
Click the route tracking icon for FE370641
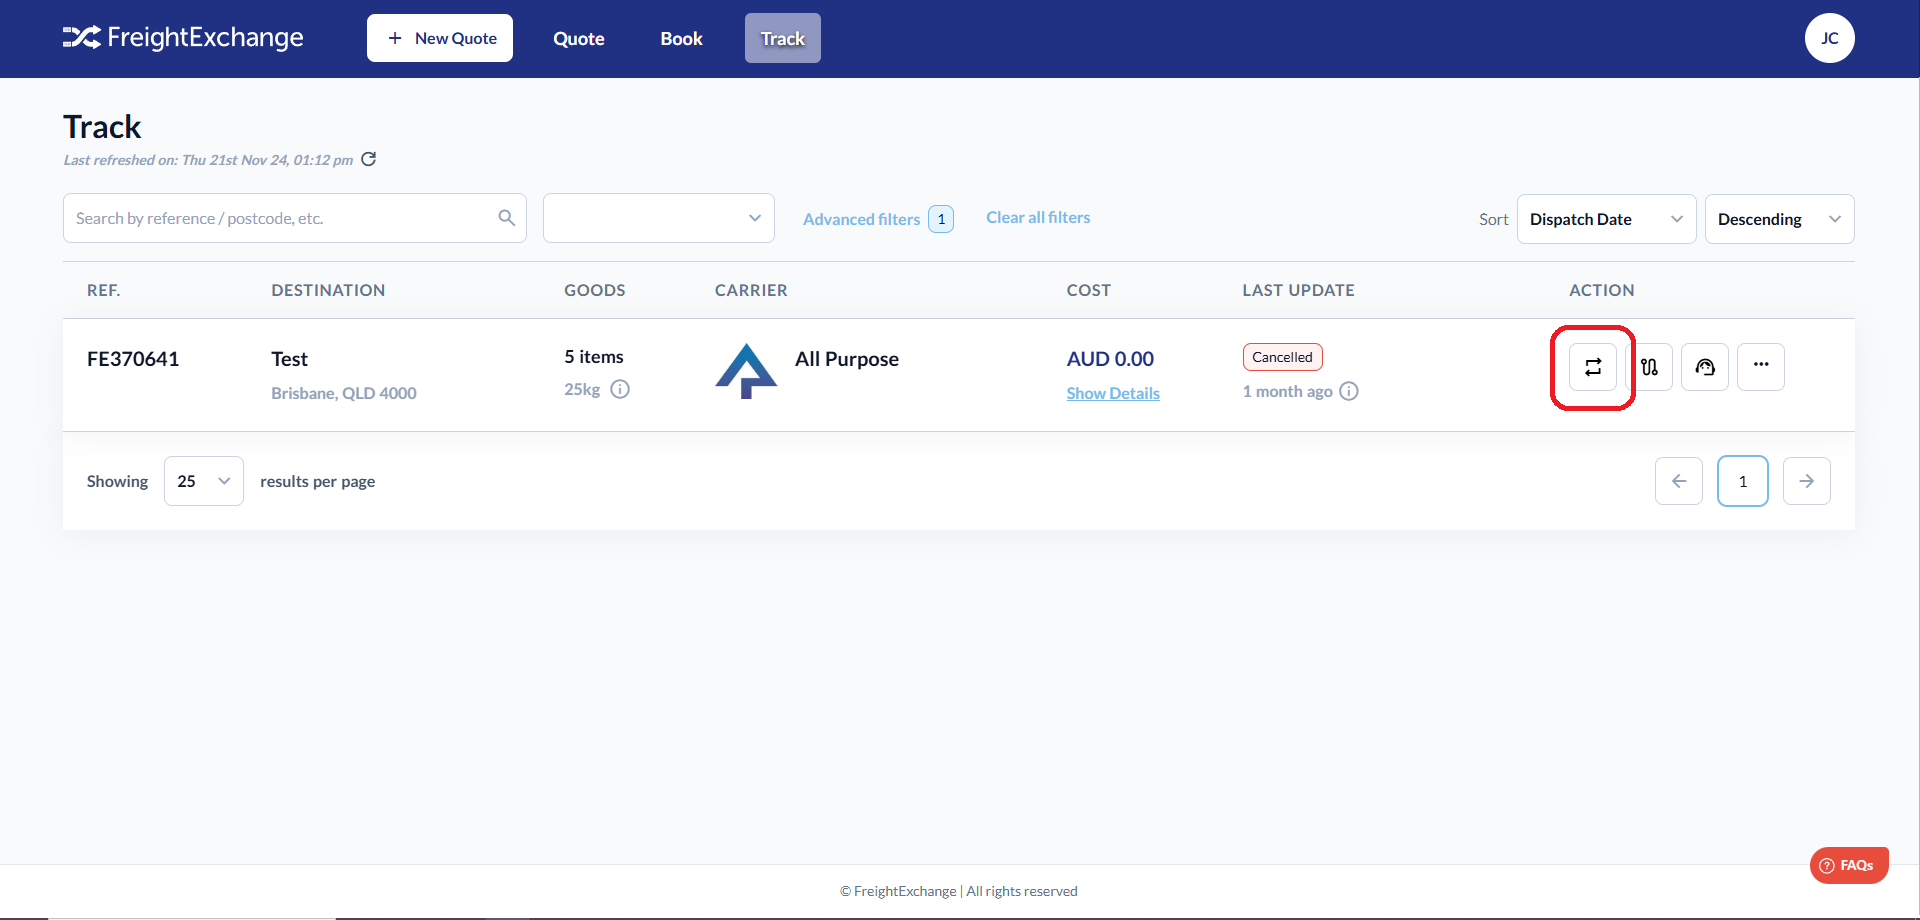pos(1650,367)
